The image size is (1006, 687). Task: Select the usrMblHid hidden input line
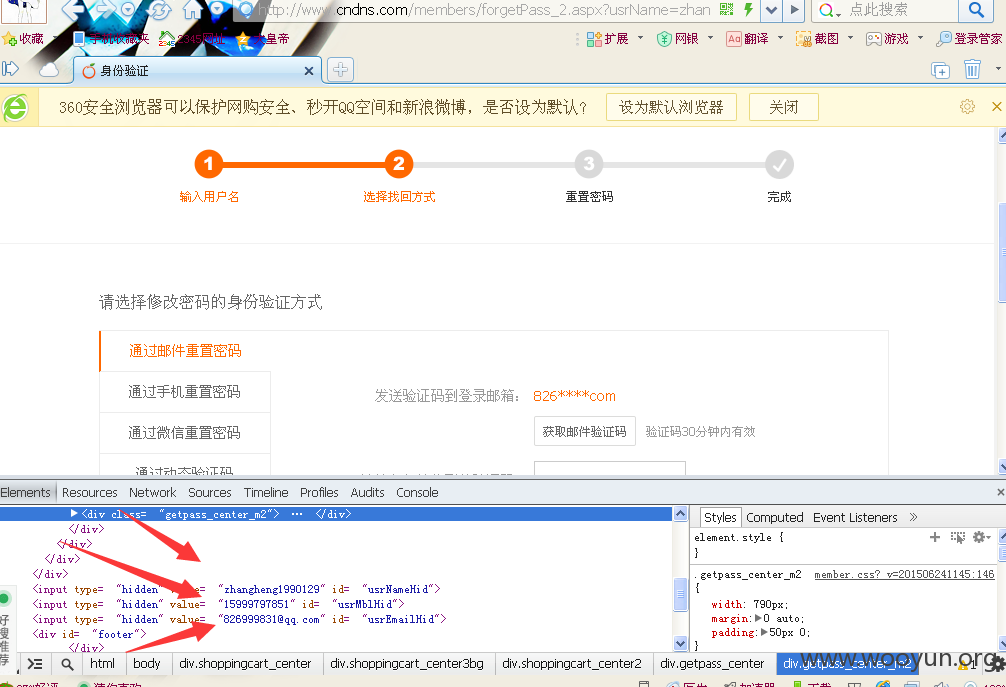click(x=219, y=604)
